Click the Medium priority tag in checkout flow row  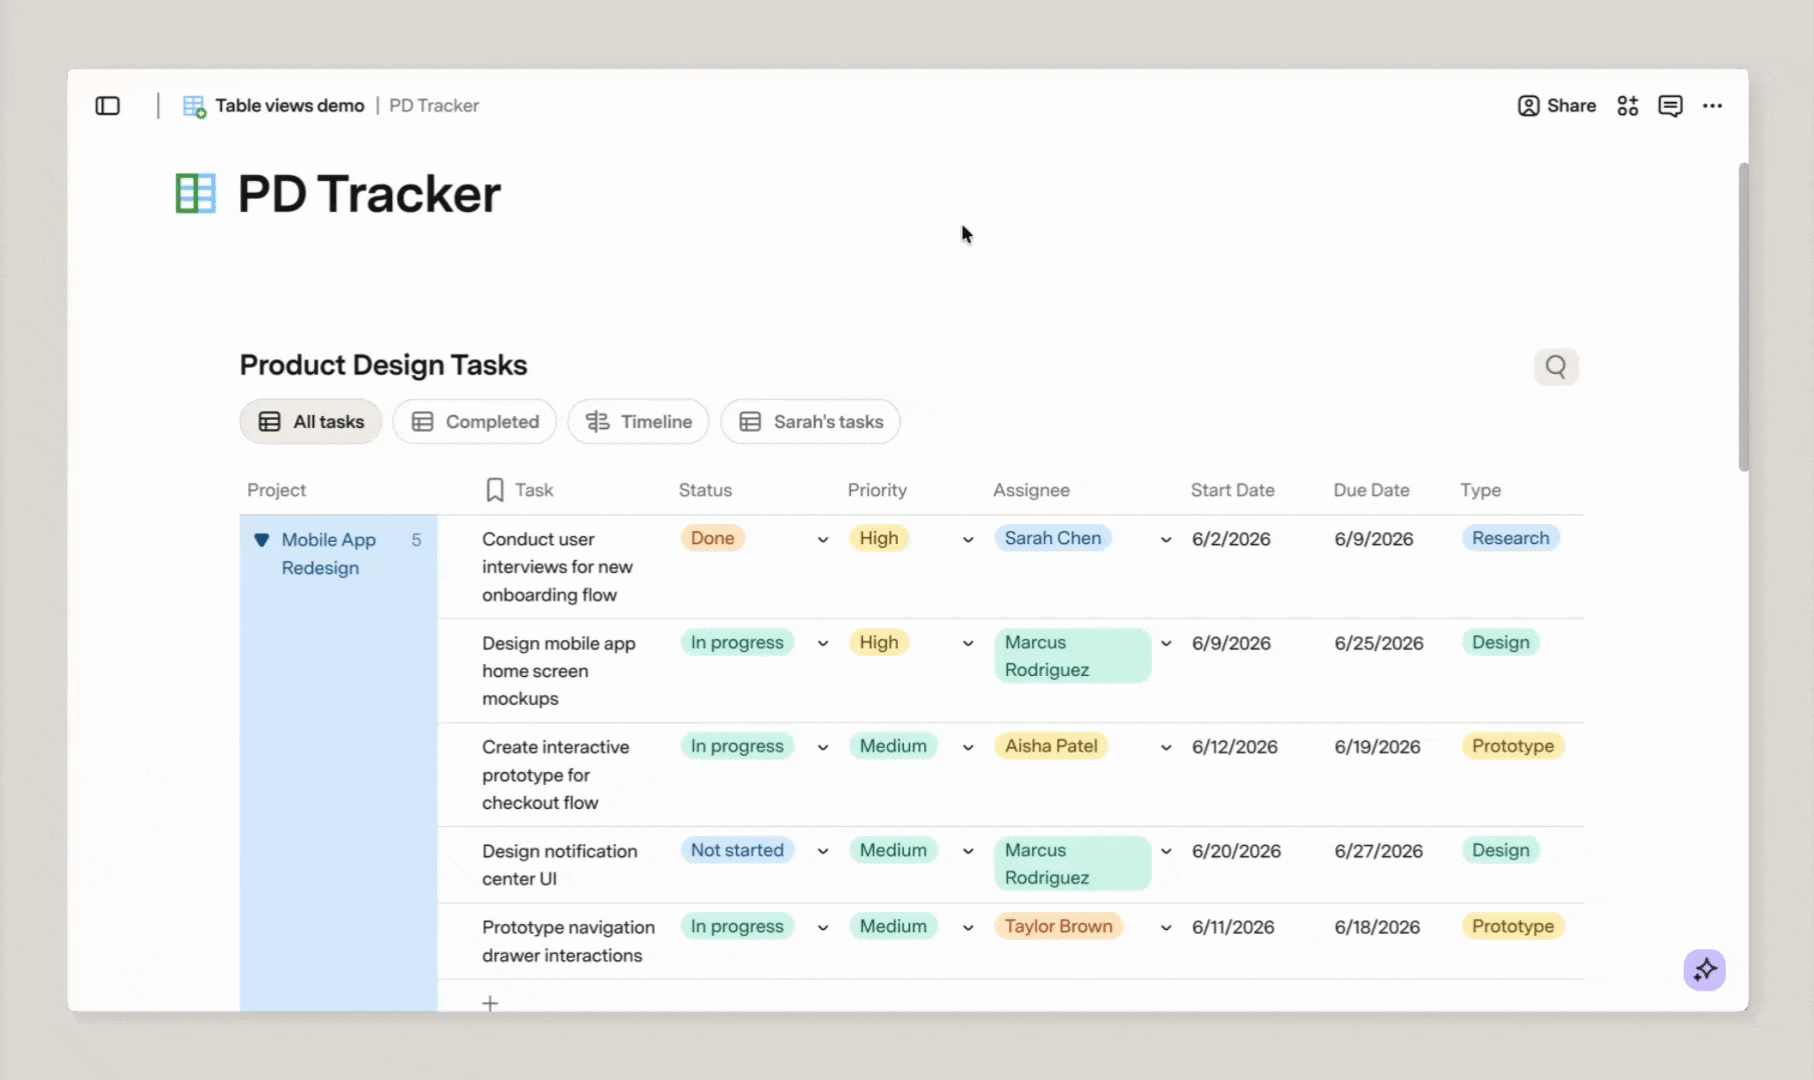coord(893,746)
